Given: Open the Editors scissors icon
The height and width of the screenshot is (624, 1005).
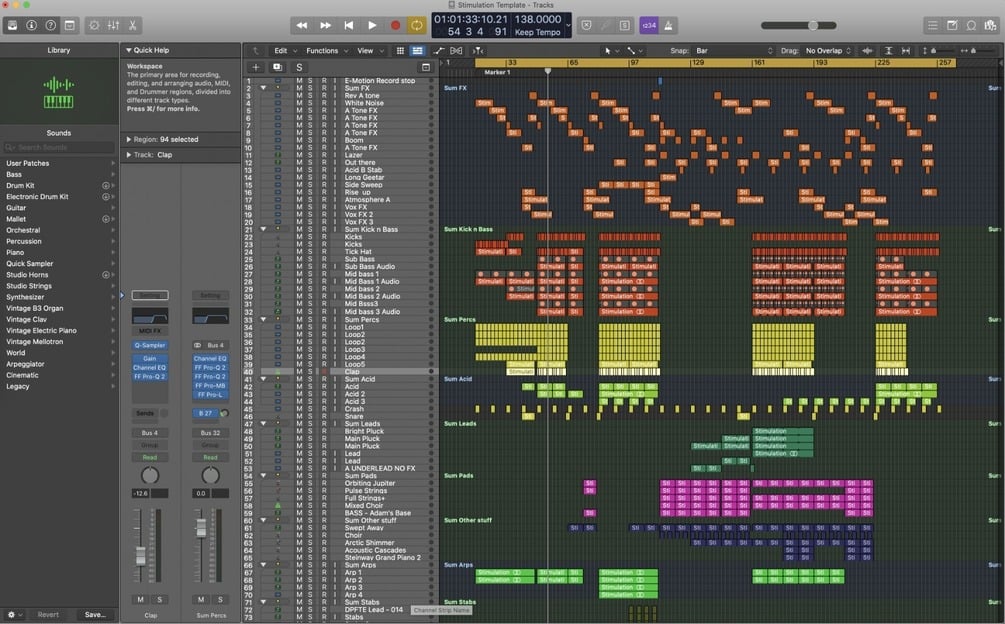Looking at the screenshot, I should pos(132,26).
